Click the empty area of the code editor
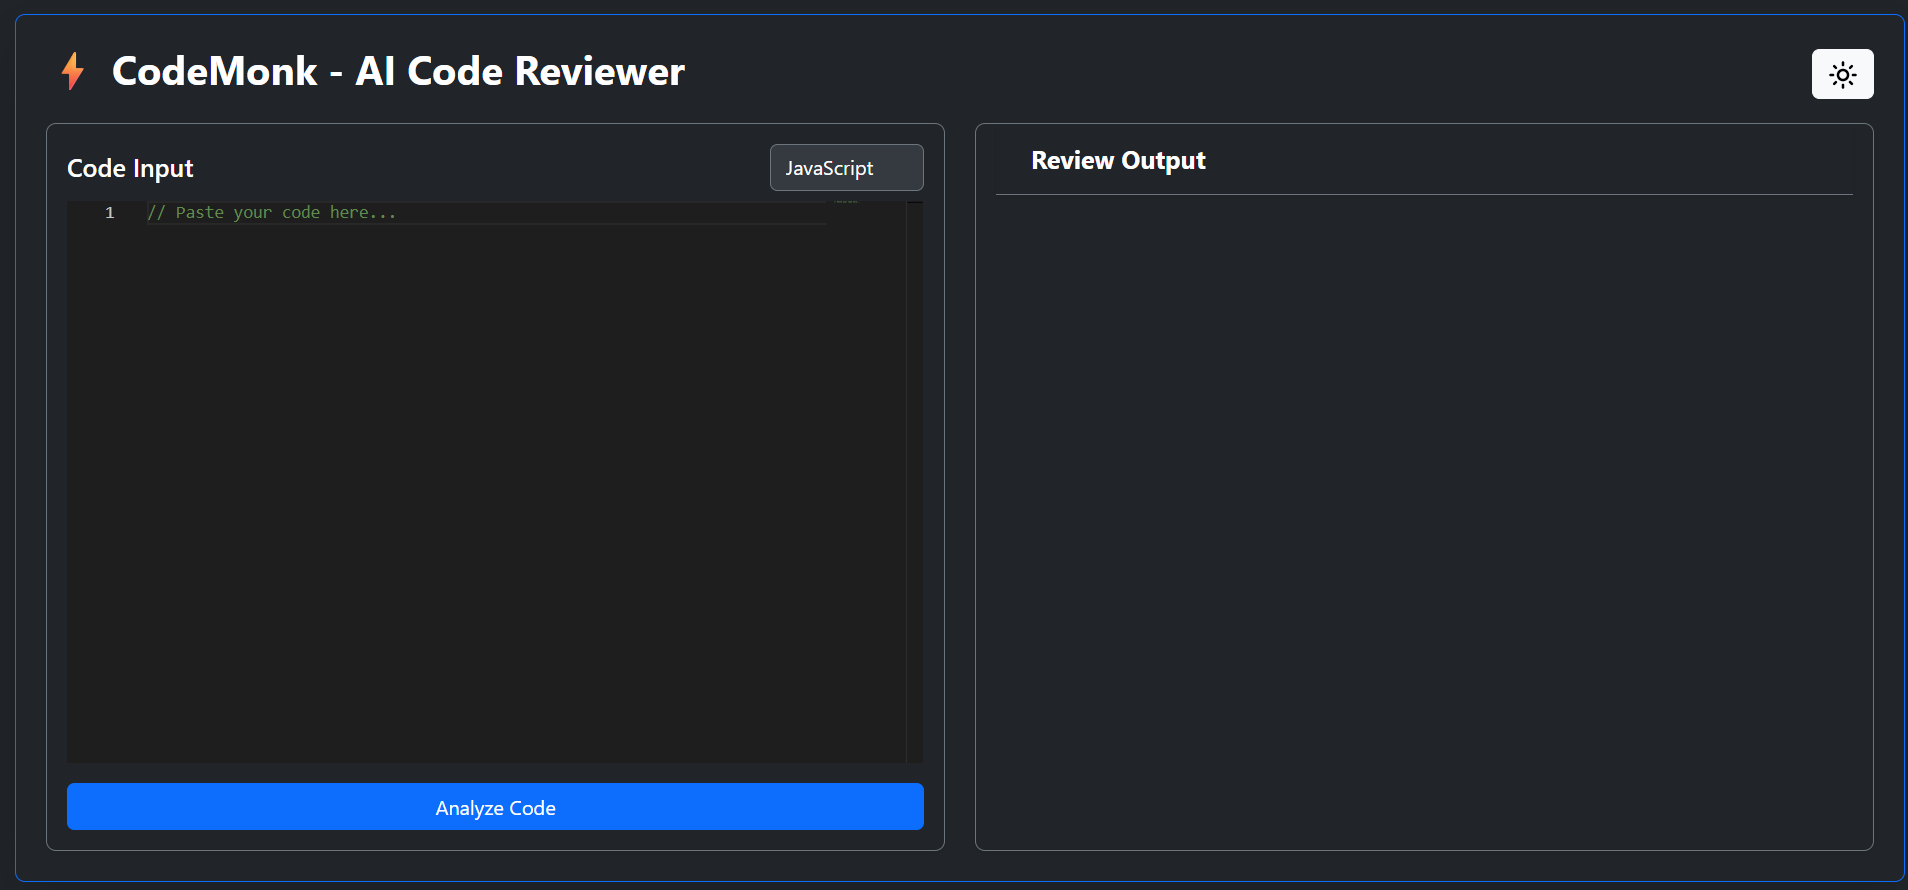This screenshot has width=1908, height=890. (480, 480)
